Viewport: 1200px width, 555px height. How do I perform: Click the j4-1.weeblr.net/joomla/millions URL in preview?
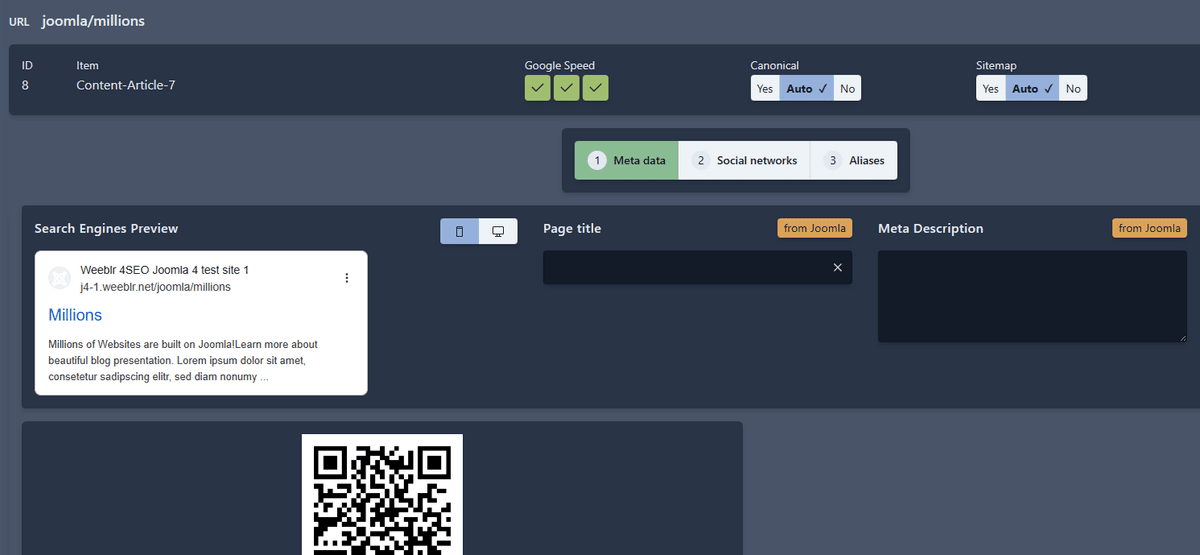(x=155, y=287)
